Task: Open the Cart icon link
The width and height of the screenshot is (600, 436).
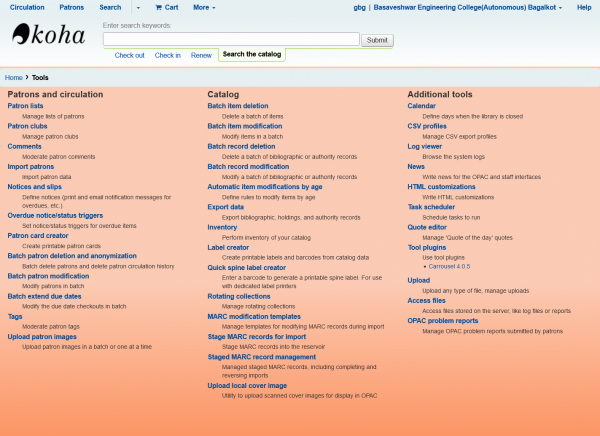Action: (166, 7)
